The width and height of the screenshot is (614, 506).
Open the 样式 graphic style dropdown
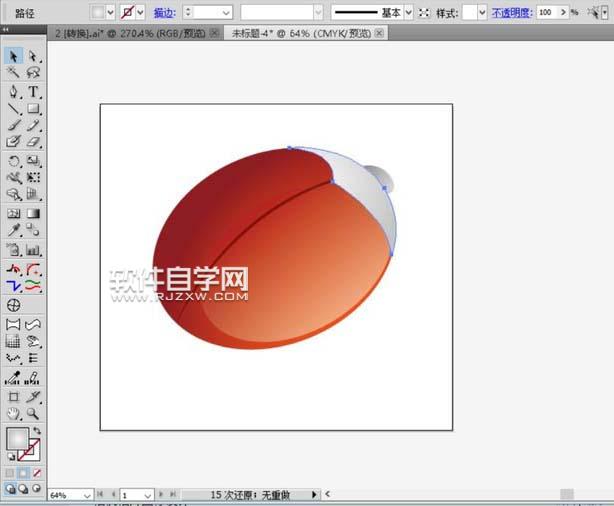click(x=482, y=13)
